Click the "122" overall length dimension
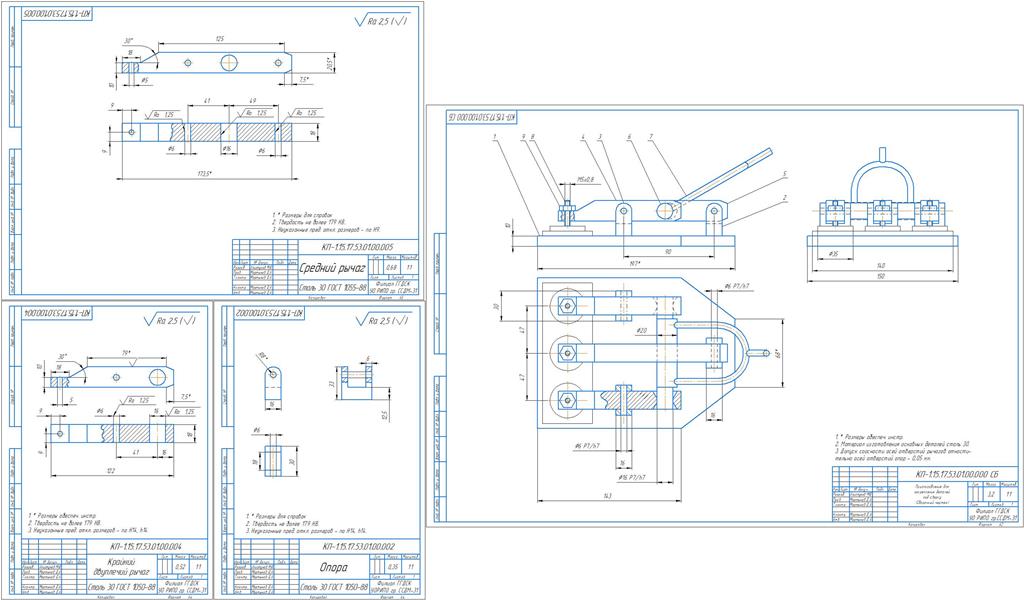This screenshot has height=600, width=1024. pyautogui.click(x=110, y=470)
